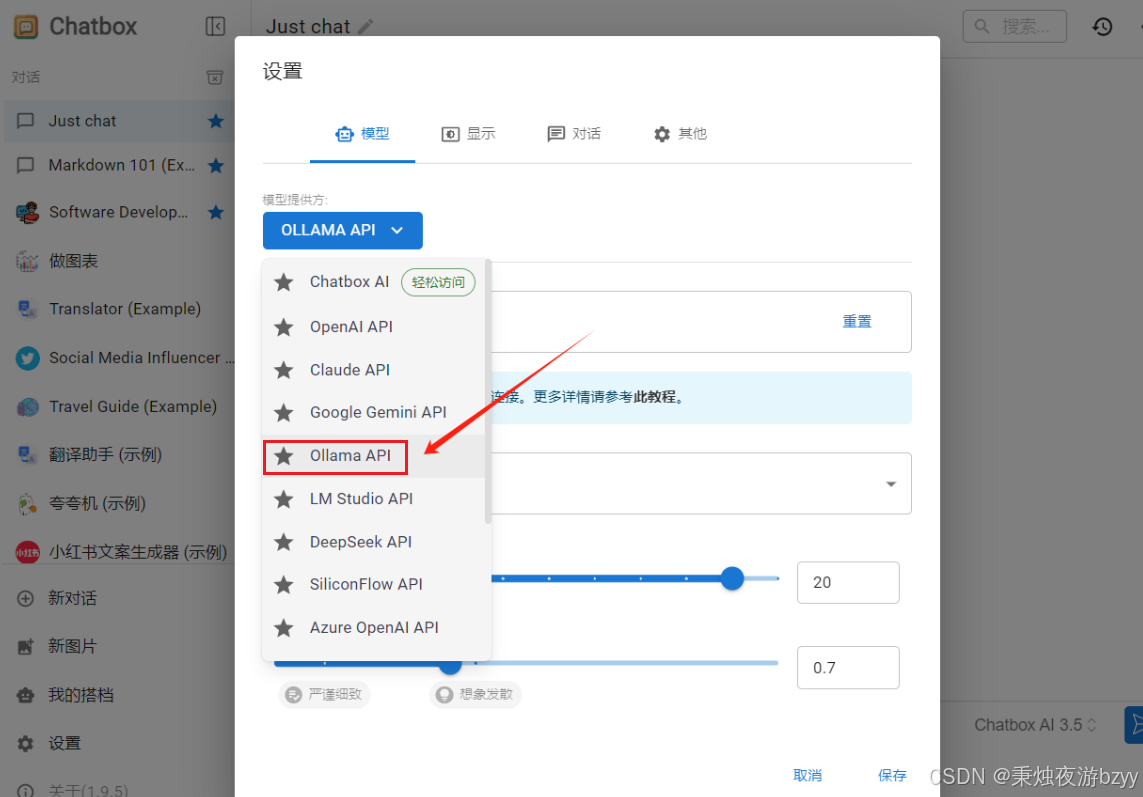The width and height of the screenshot is (1143, 797).
Task: Click the 关于 info icon
Action: 26,790
